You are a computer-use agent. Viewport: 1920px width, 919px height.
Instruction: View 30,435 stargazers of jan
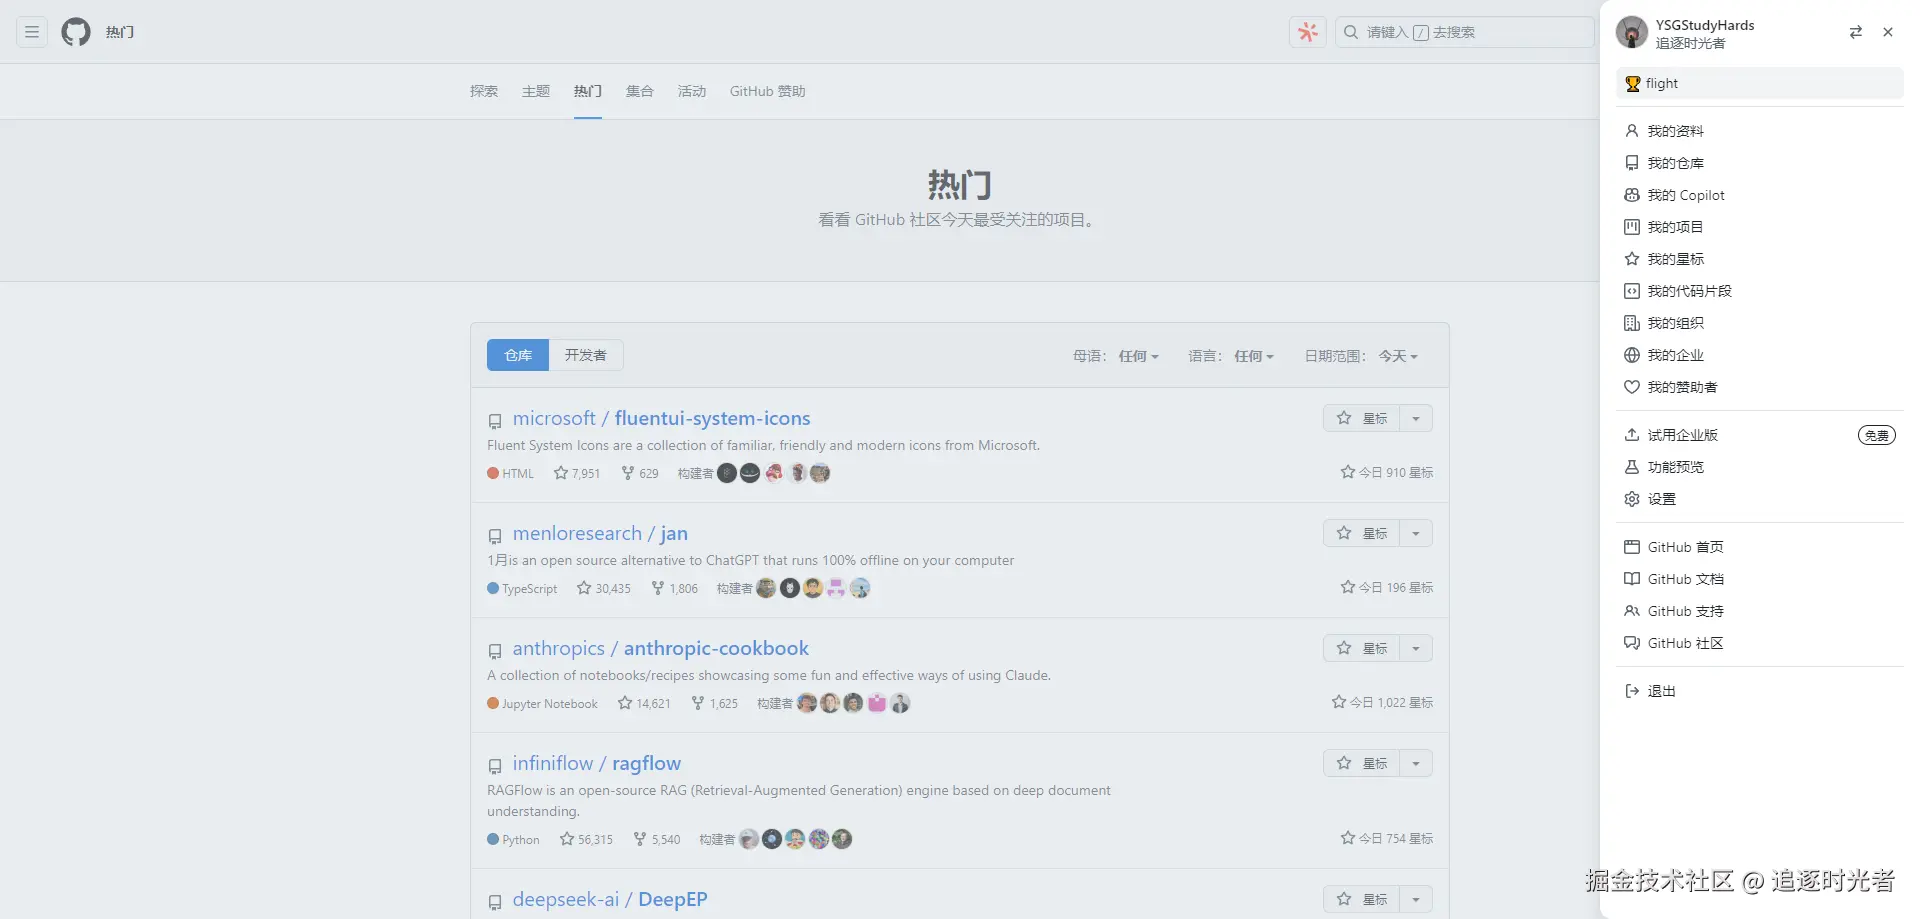coord(604,588)
